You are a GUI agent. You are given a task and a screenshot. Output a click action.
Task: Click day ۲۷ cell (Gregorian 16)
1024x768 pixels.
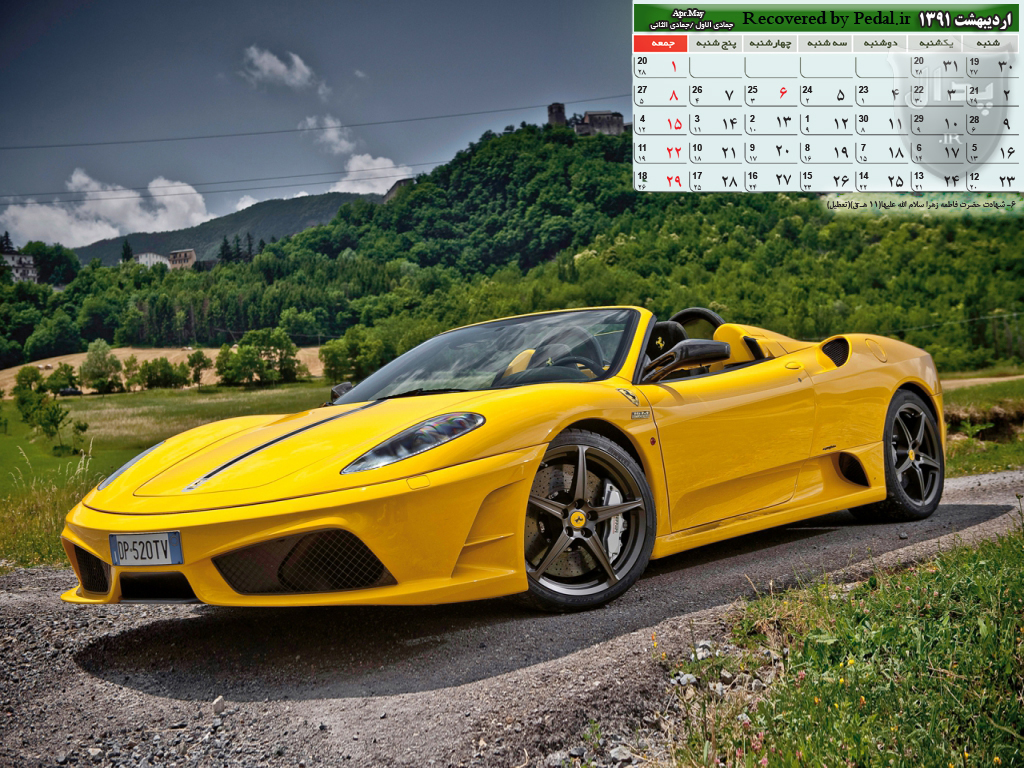771,180
